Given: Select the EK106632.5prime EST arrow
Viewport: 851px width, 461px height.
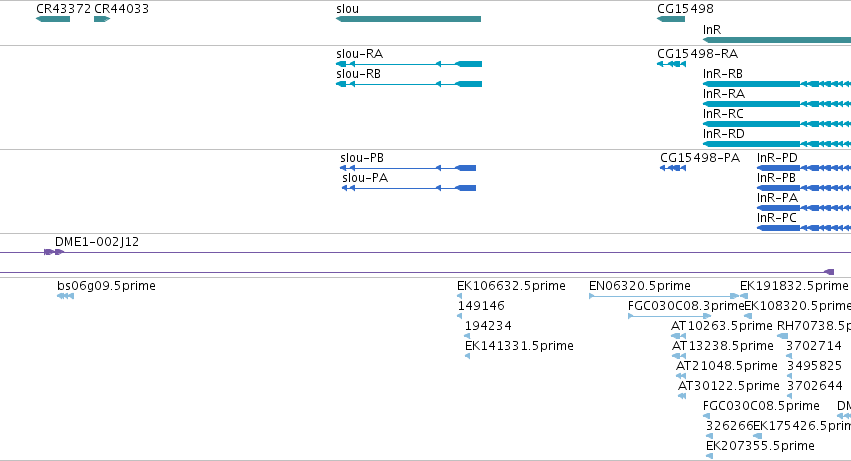Looking at the screenshot, I should 460,296.
